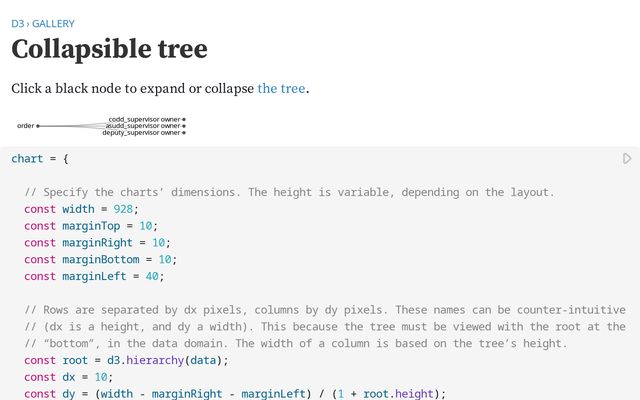This screenshot has height=400, width=640.
Task: Run the chart cell with play icon
Action: coord(627,158)
